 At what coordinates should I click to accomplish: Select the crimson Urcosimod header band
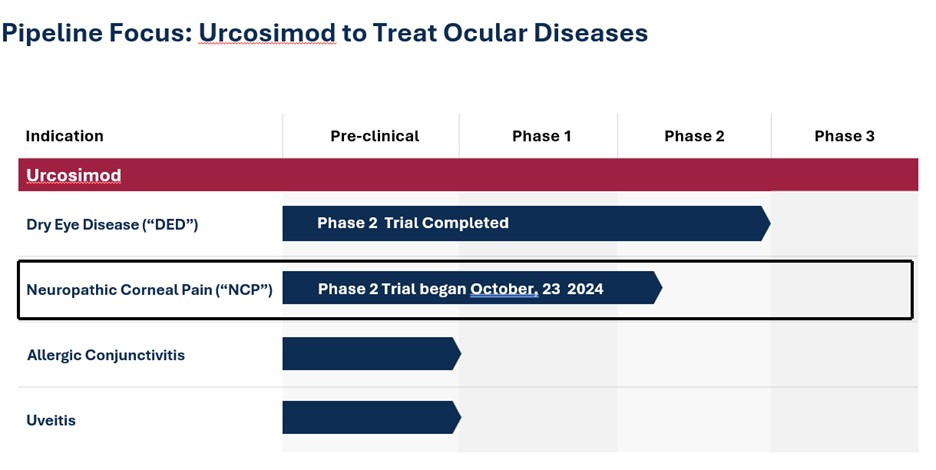point(500,175)
